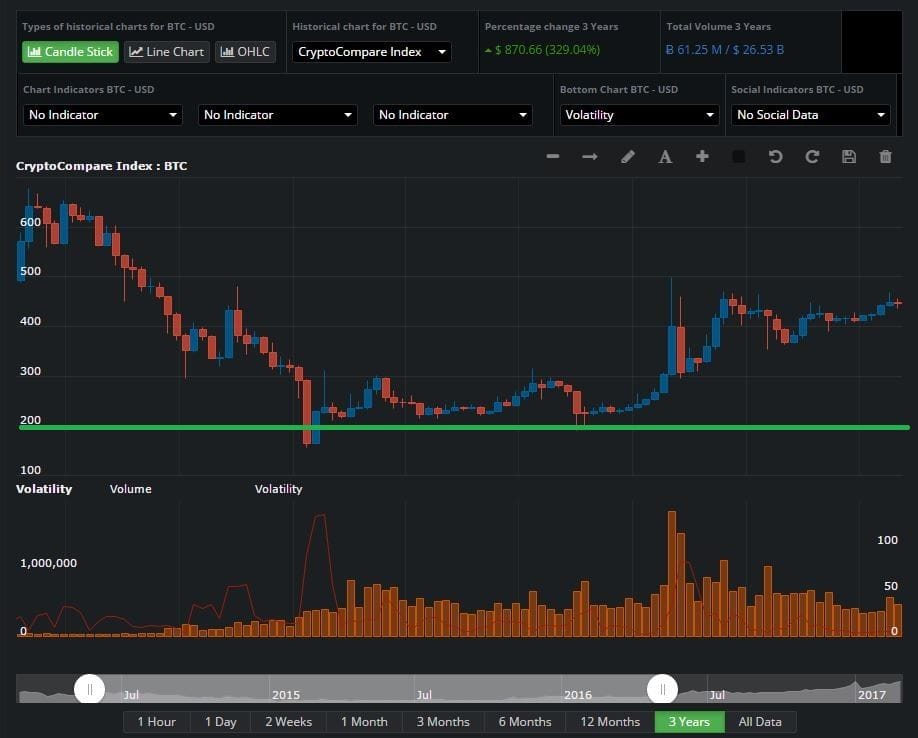Screen dimensions: 918x738
Task: Select the horizontal line drawing tool
Action: pos(552,157)
